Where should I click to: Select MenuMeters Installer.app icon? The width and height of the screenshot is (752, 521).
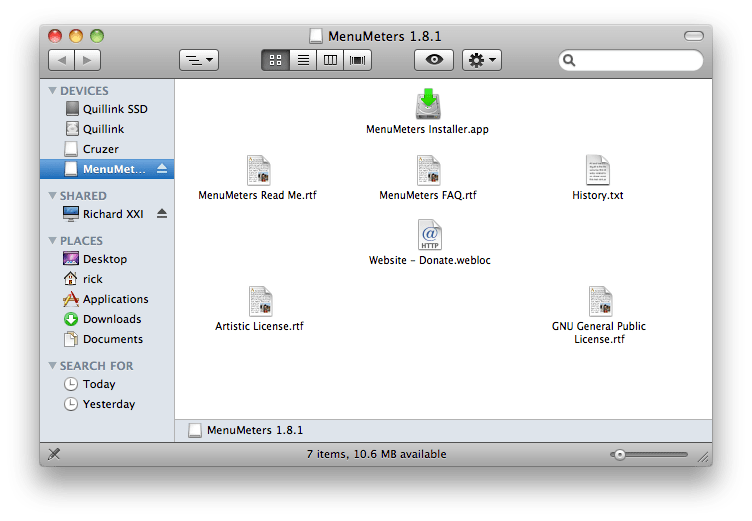(428, 104)
